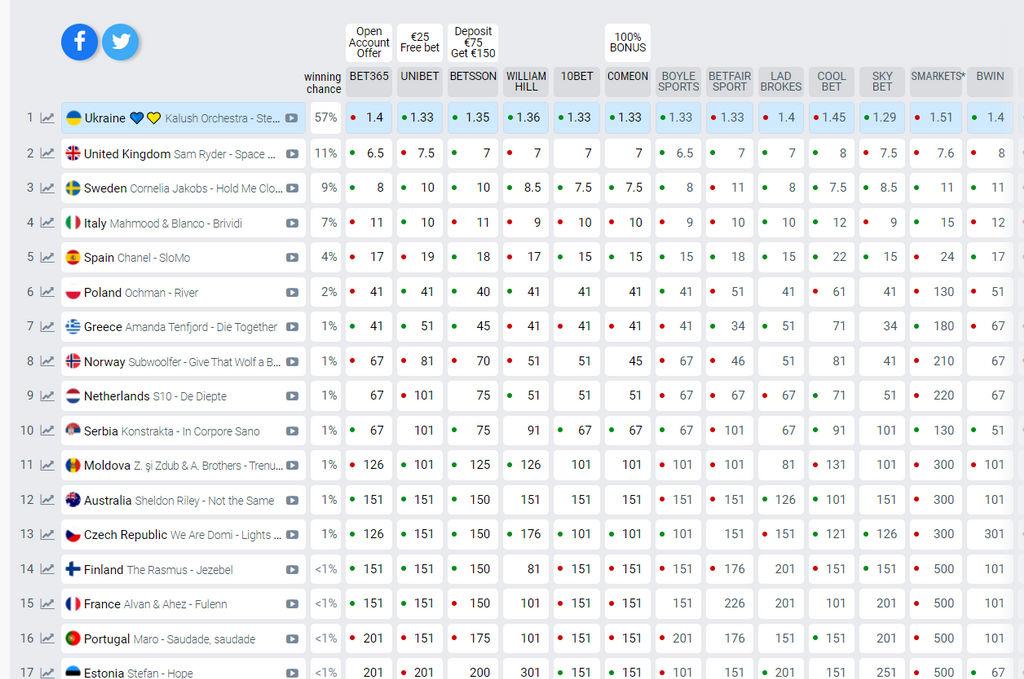1024x679 pixels.
Task: Select Finland's 81 odds at William Hill
Action: 526,569
